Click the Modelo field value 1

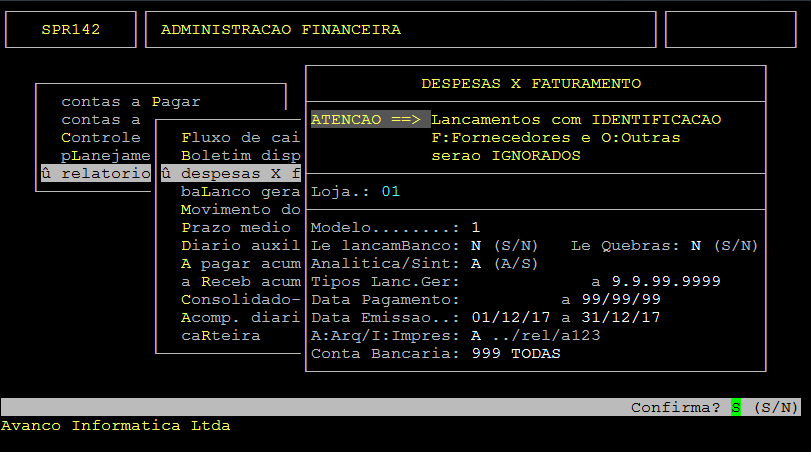476,227
